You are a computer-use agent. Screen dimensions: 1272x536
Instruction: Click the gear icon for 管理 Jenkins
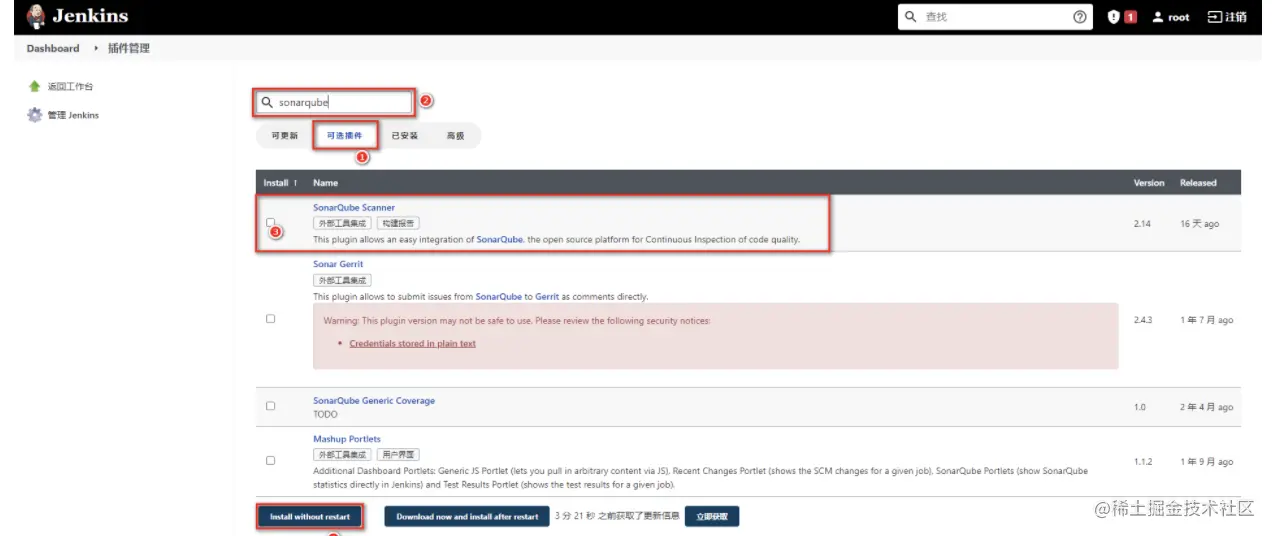pyautogui.click(x=35, y=115)
